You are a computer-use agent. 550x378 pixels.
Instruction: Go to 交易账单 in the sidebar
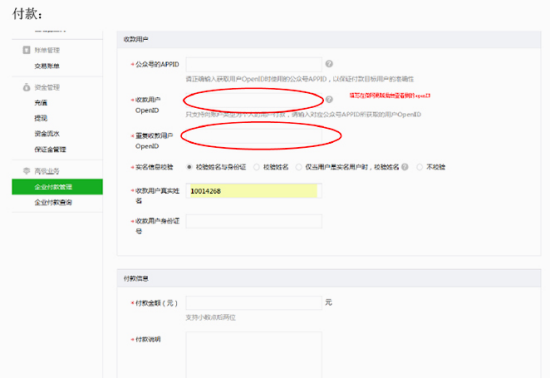[x=47, y=66]
